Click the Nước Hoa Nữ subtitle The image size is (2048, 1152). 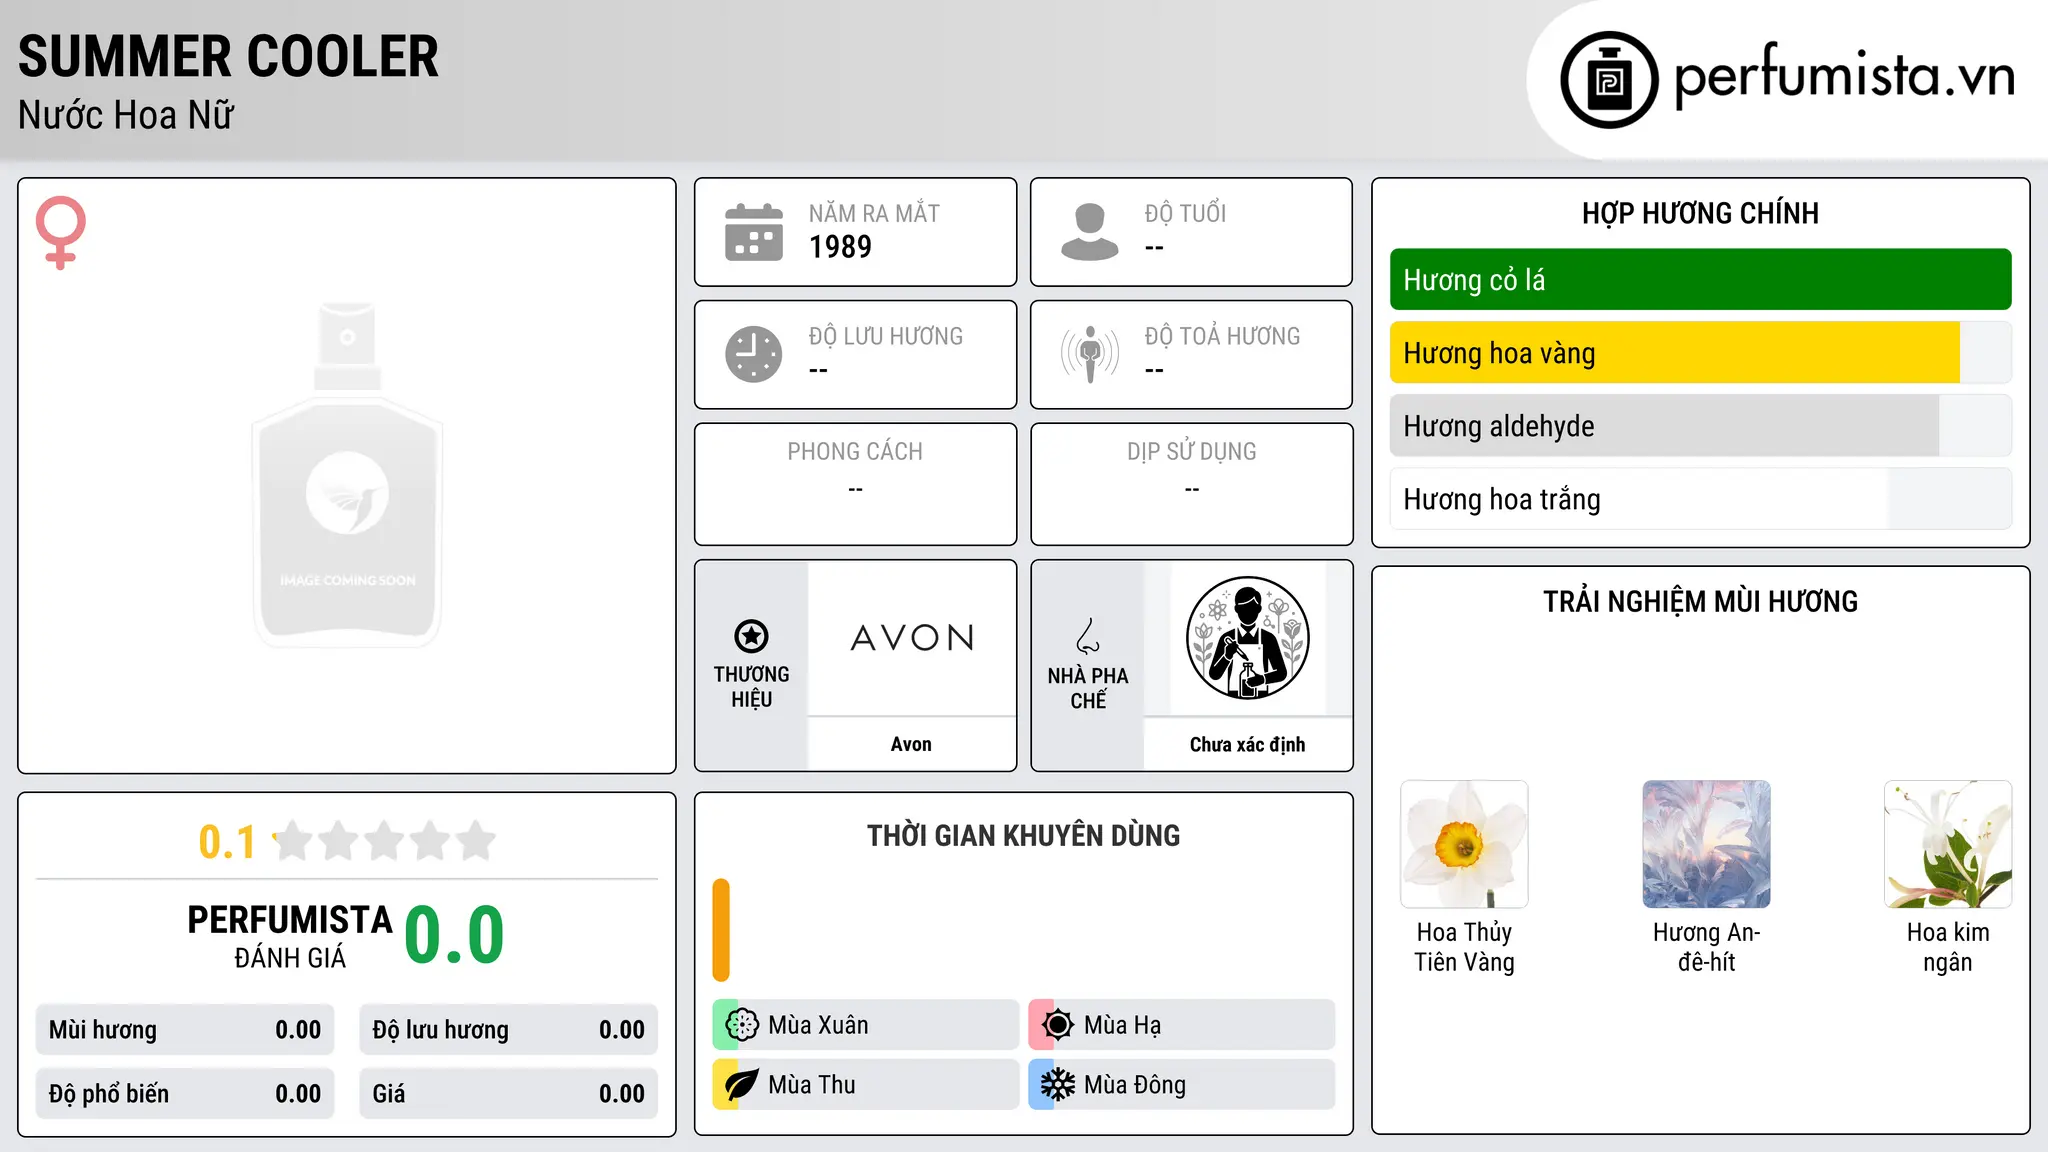point(126,115)
